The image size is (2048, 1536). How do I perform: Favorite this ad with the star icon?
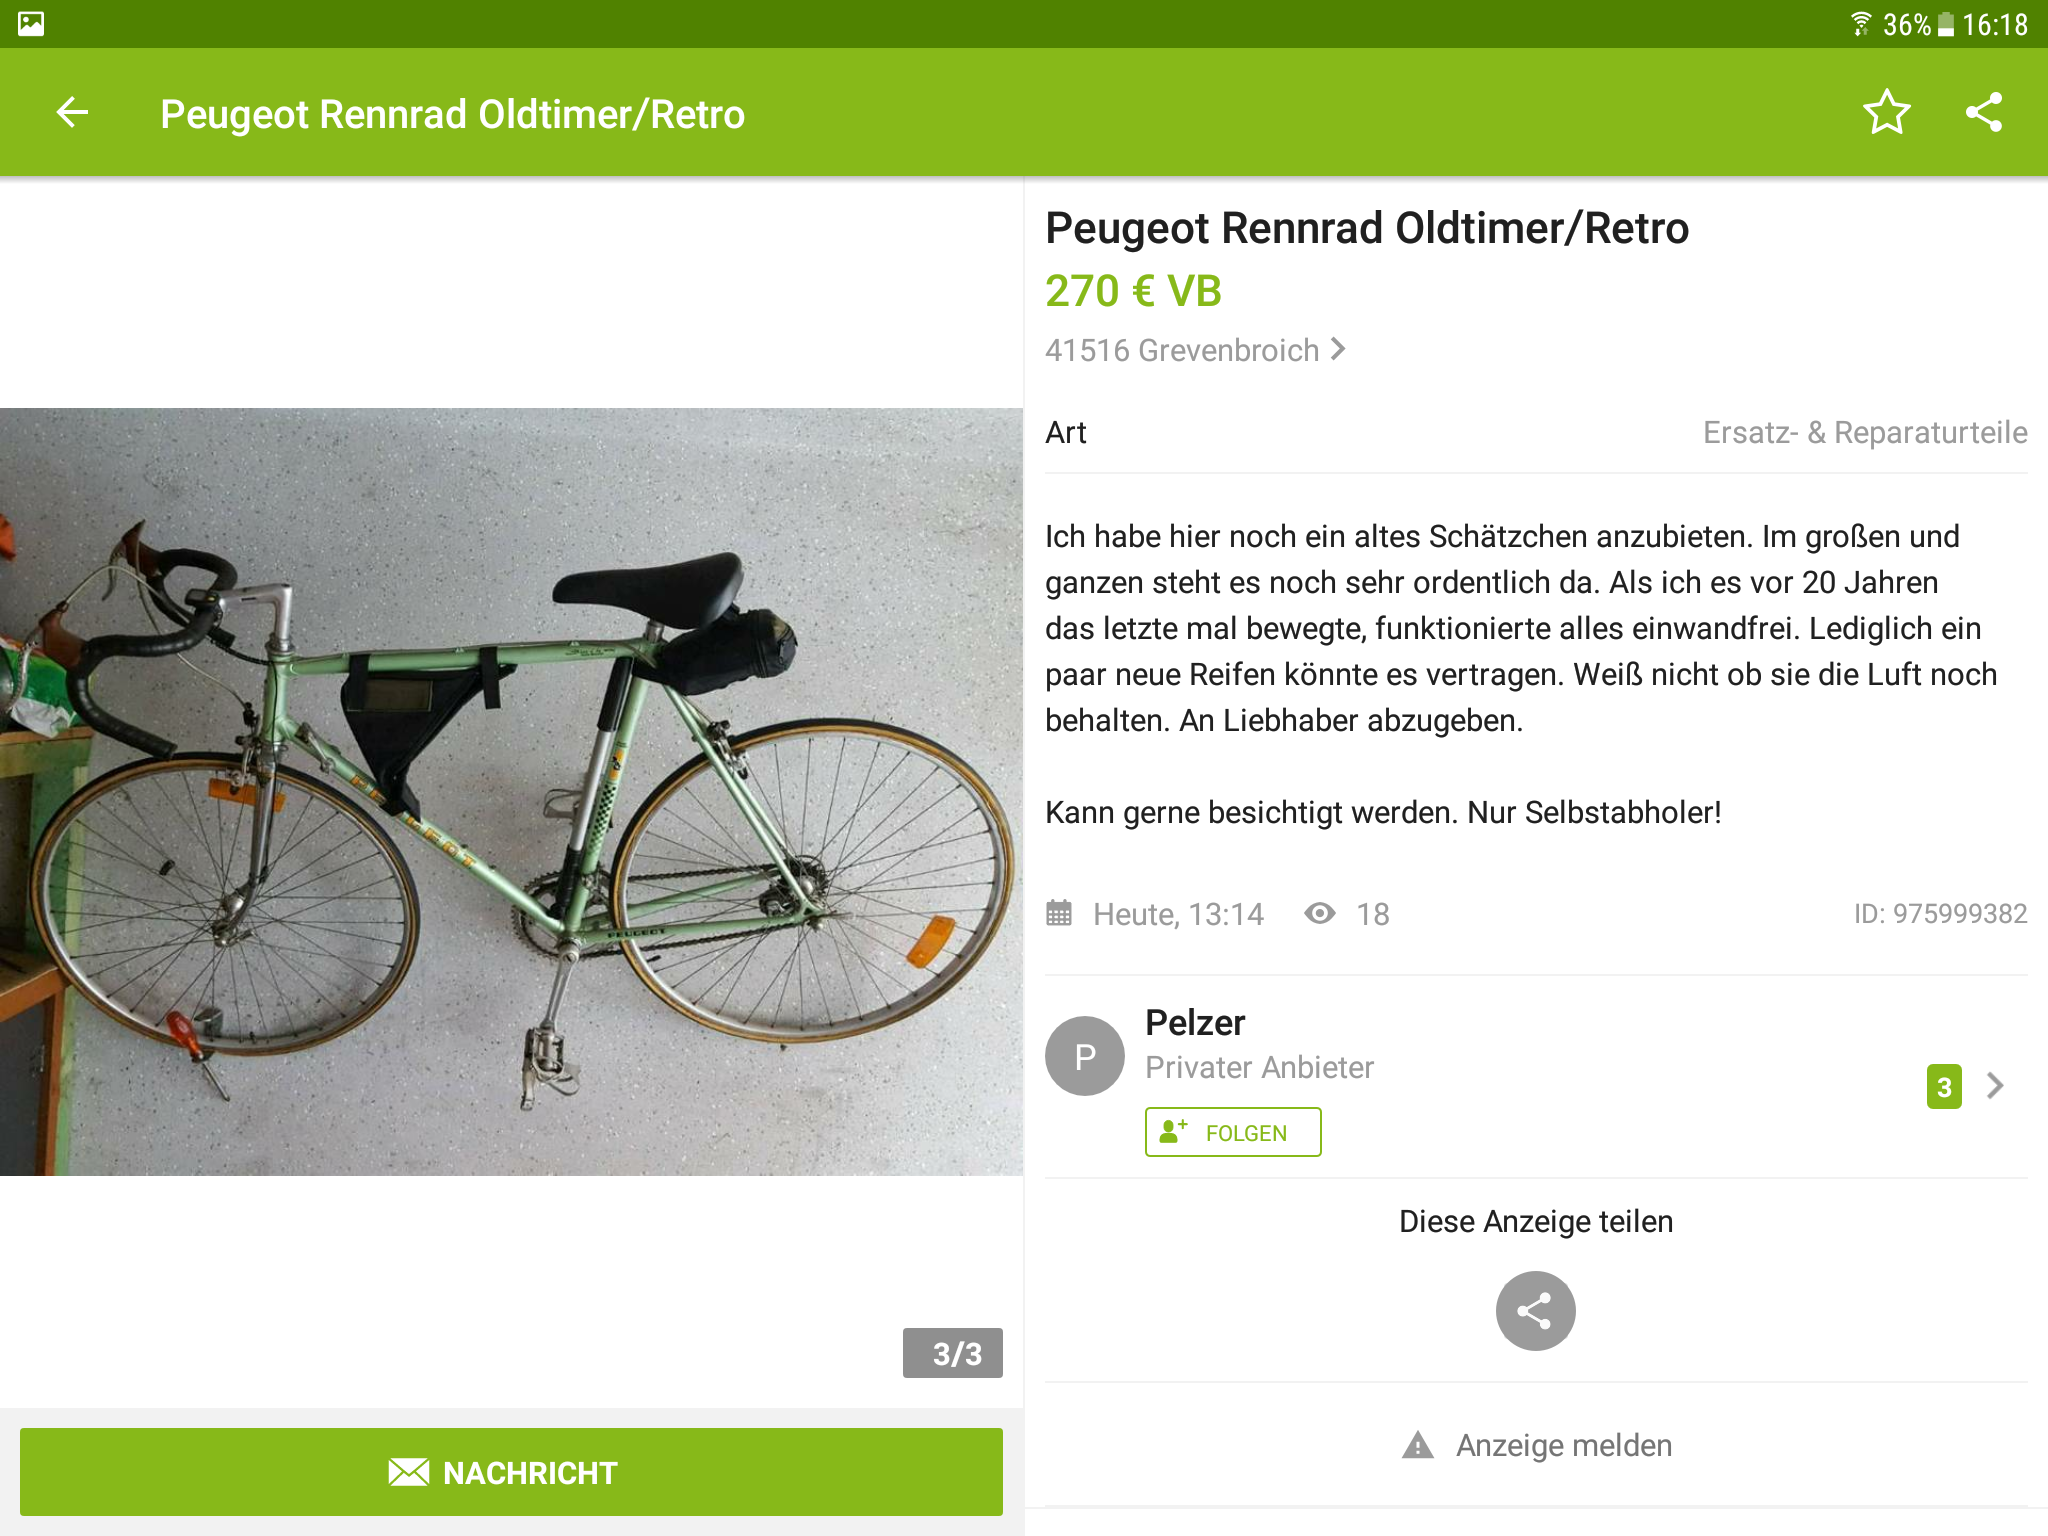pos(1886,112)
